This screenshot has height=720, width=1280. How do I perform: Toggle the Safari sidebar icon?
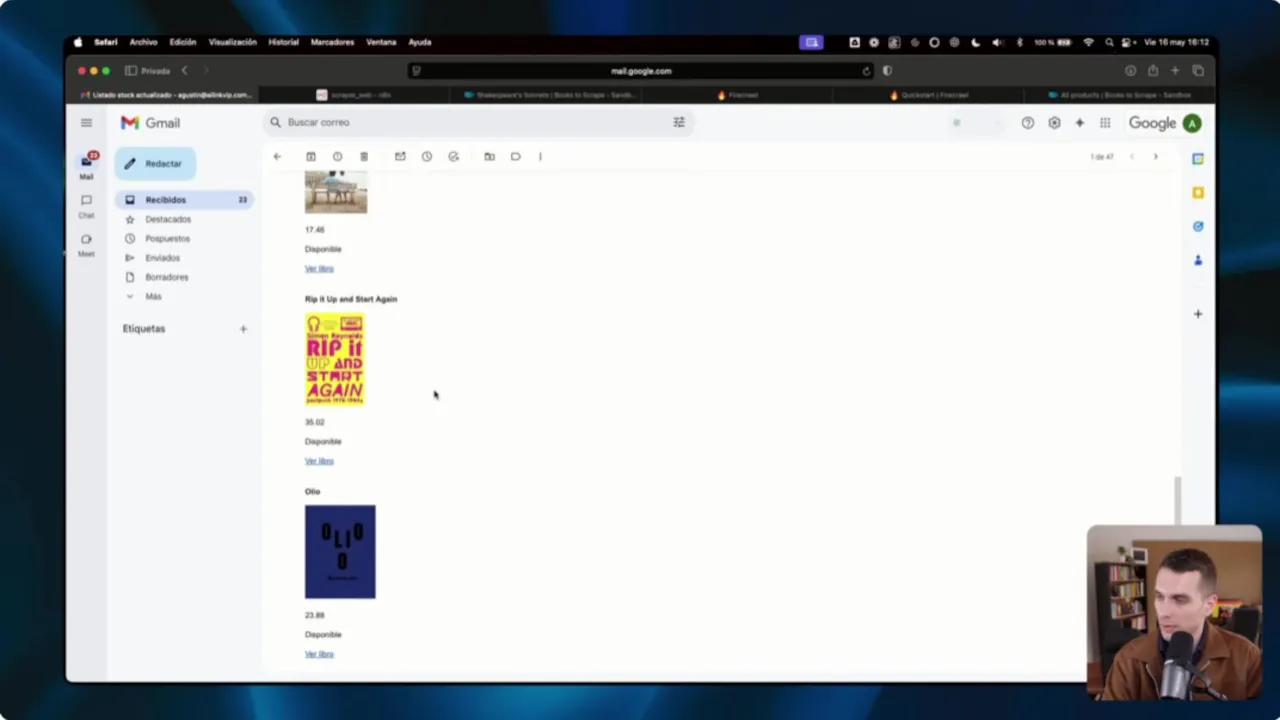pos(131,71)
